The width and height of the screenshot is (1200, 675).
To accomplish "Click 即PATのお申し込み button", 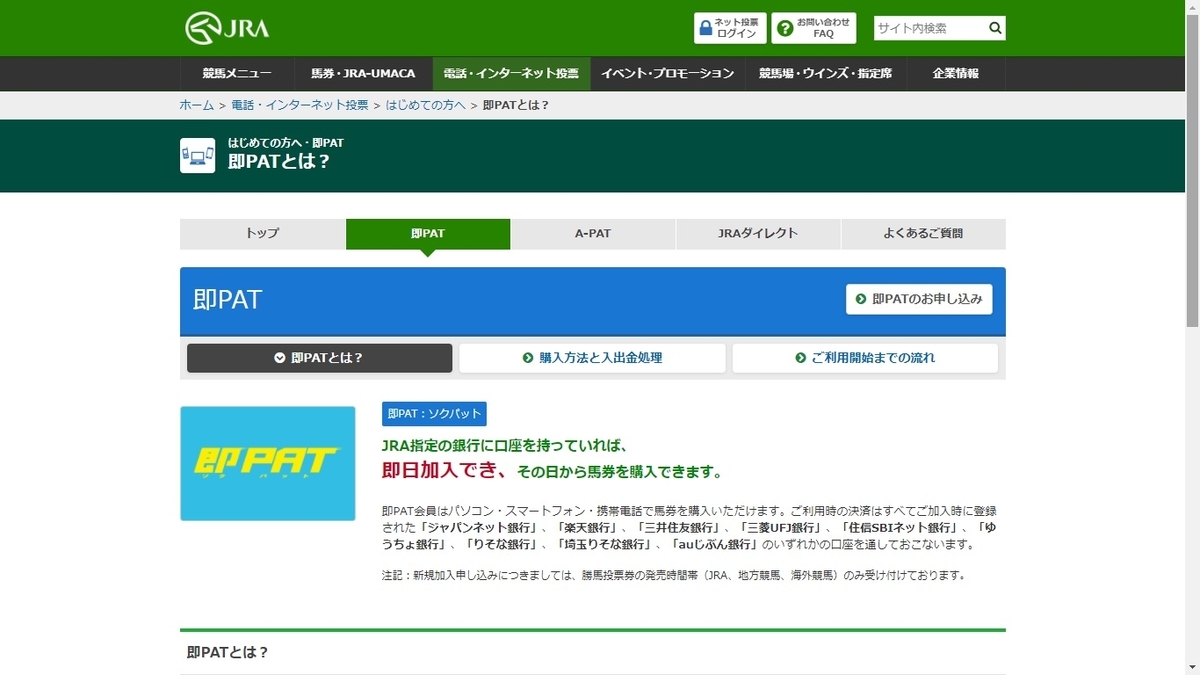I will pos(919,299).
